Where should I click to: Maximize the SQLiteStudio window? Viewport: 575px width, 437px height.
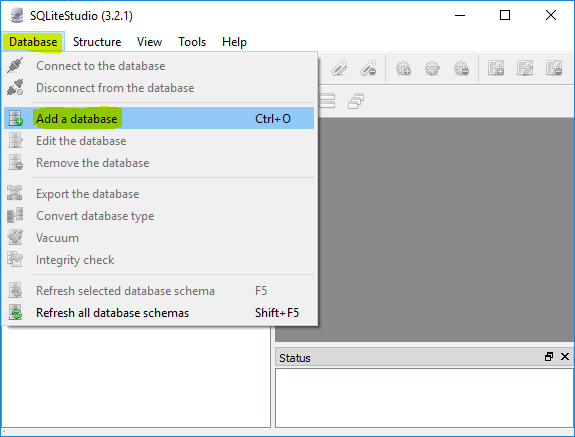(x=505, y=15)
